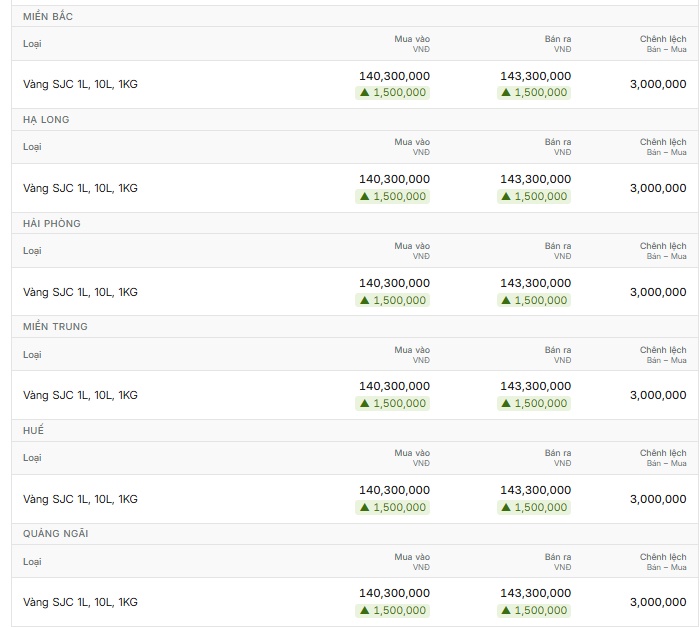
Task: Click the QUẢNG NGÃI section heading
Action: pos(56,534)
